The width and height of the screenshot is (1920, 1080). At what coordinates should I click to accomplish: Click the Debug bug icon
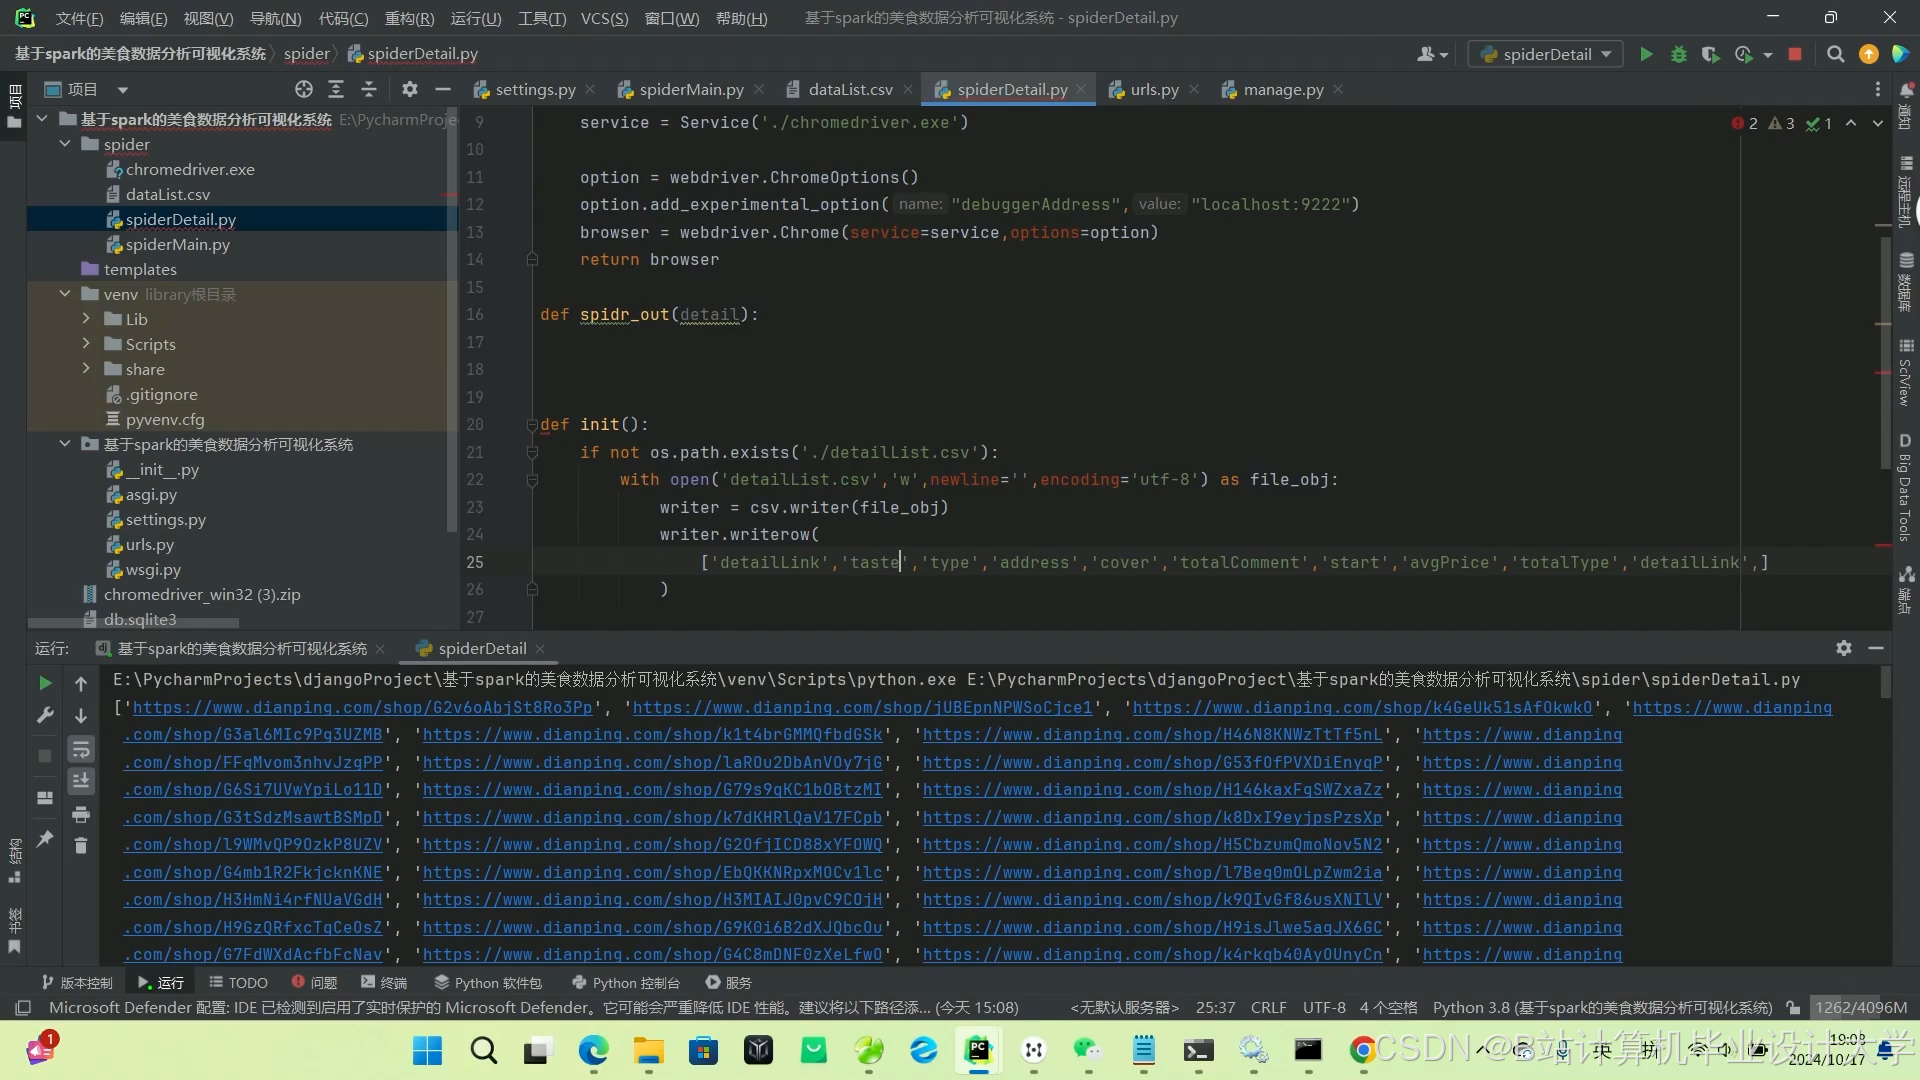[1679, 55]
